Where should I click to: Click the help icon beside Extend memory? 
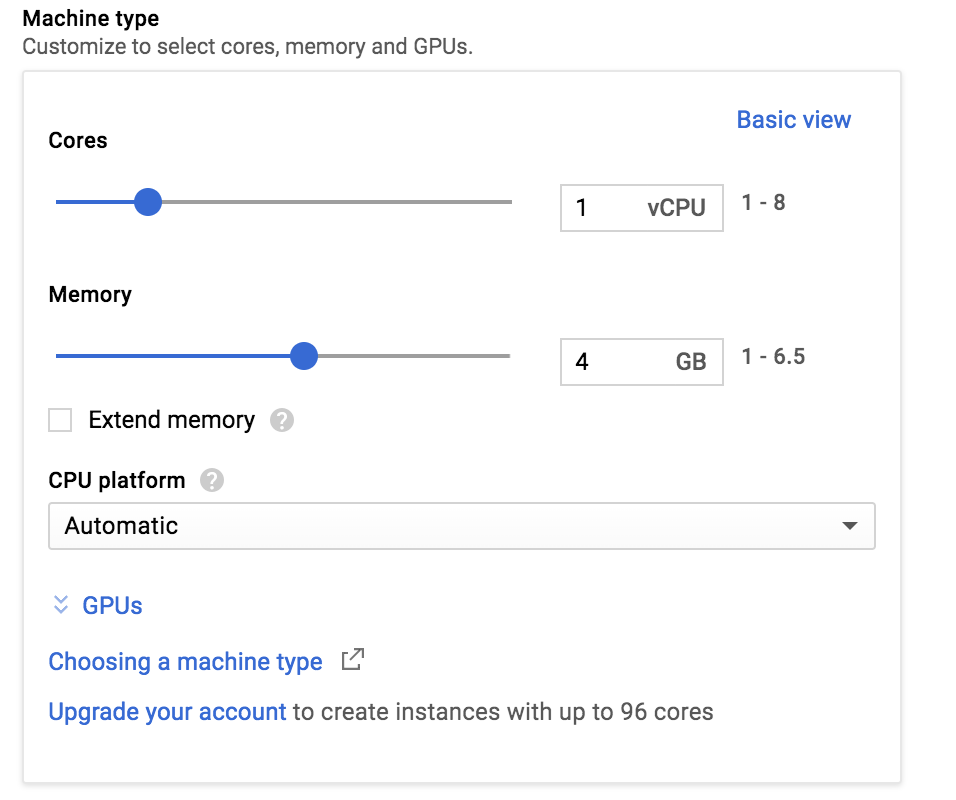[x=282, y=420]
